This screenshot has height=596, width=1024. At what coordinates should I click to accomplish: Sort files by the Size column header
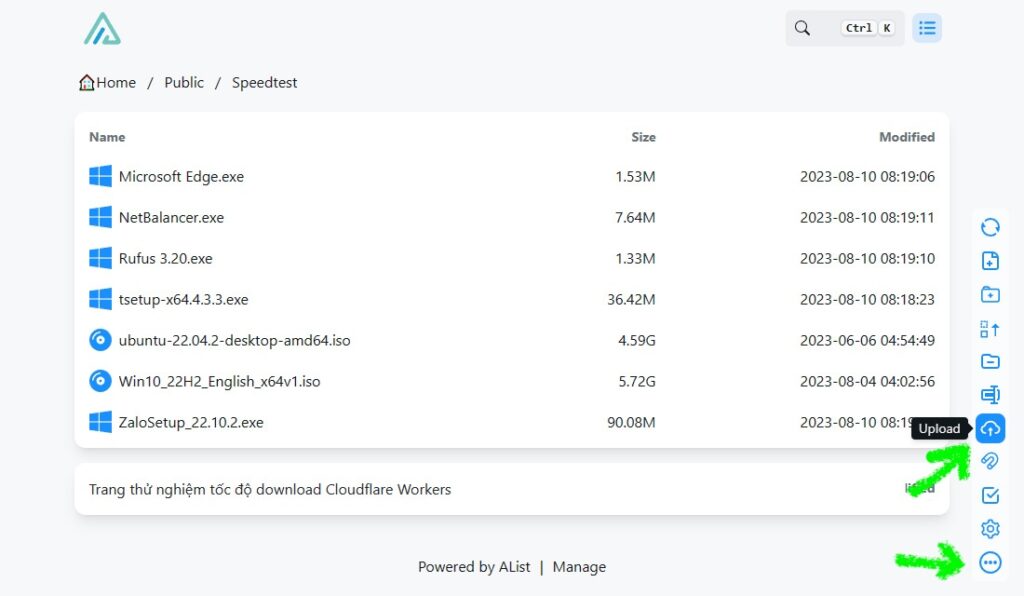click(643, 137)
